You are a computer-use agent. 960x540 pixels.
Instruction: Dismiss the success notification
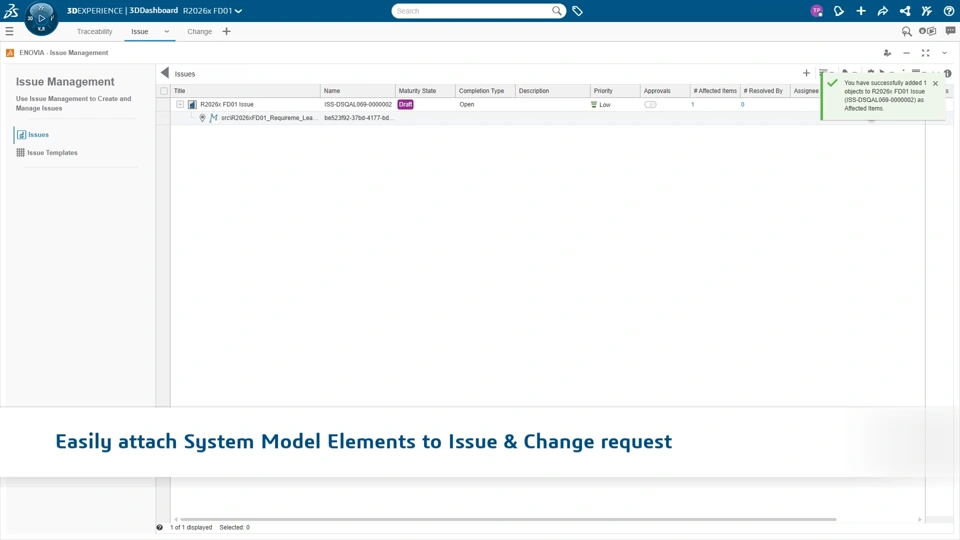click(x=936, y=83)
